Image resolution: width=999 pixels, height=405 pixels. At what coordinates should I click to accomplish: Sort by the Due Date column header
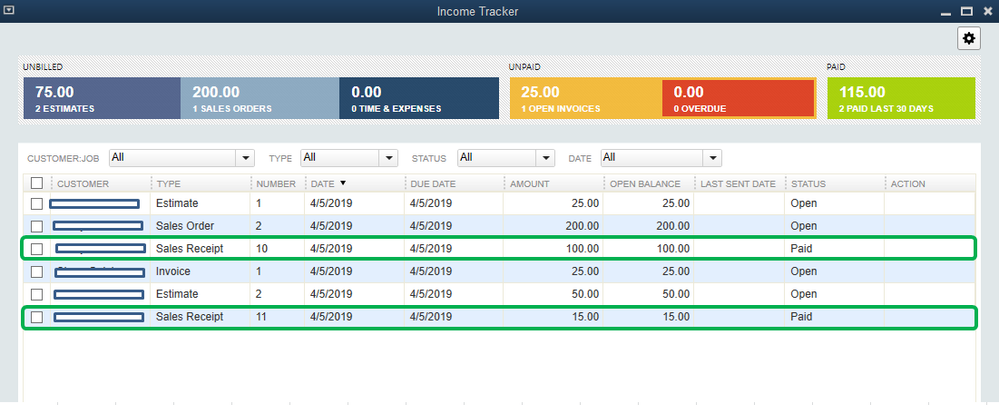[433, 184]
